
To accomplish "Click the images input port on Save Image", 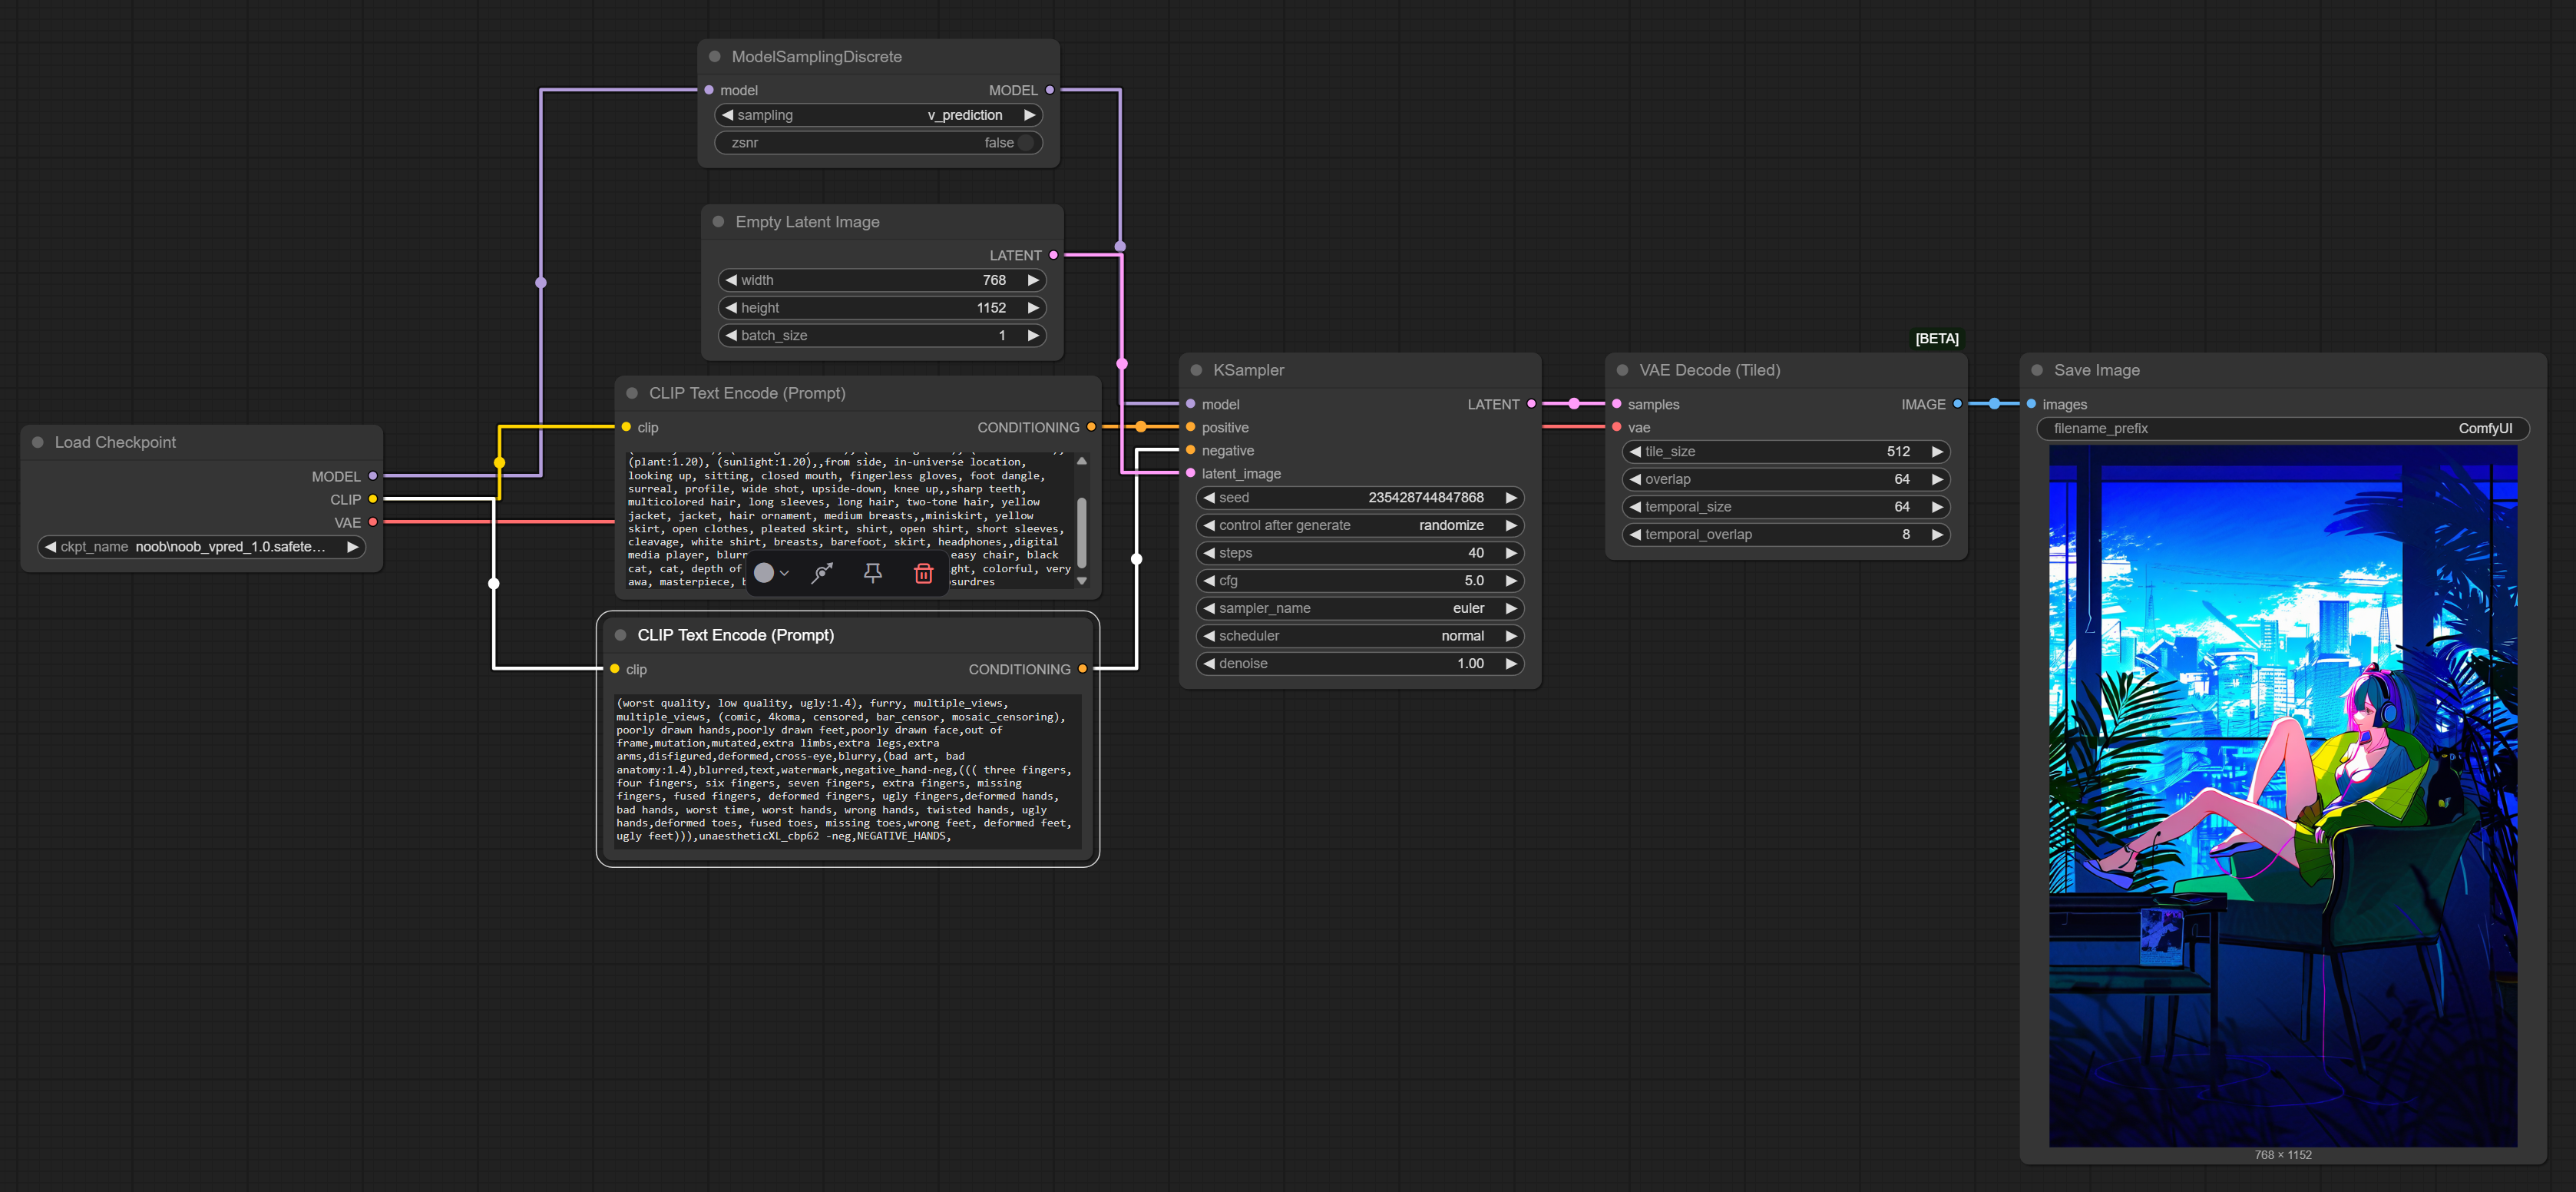I will (x=2031, y=404).
